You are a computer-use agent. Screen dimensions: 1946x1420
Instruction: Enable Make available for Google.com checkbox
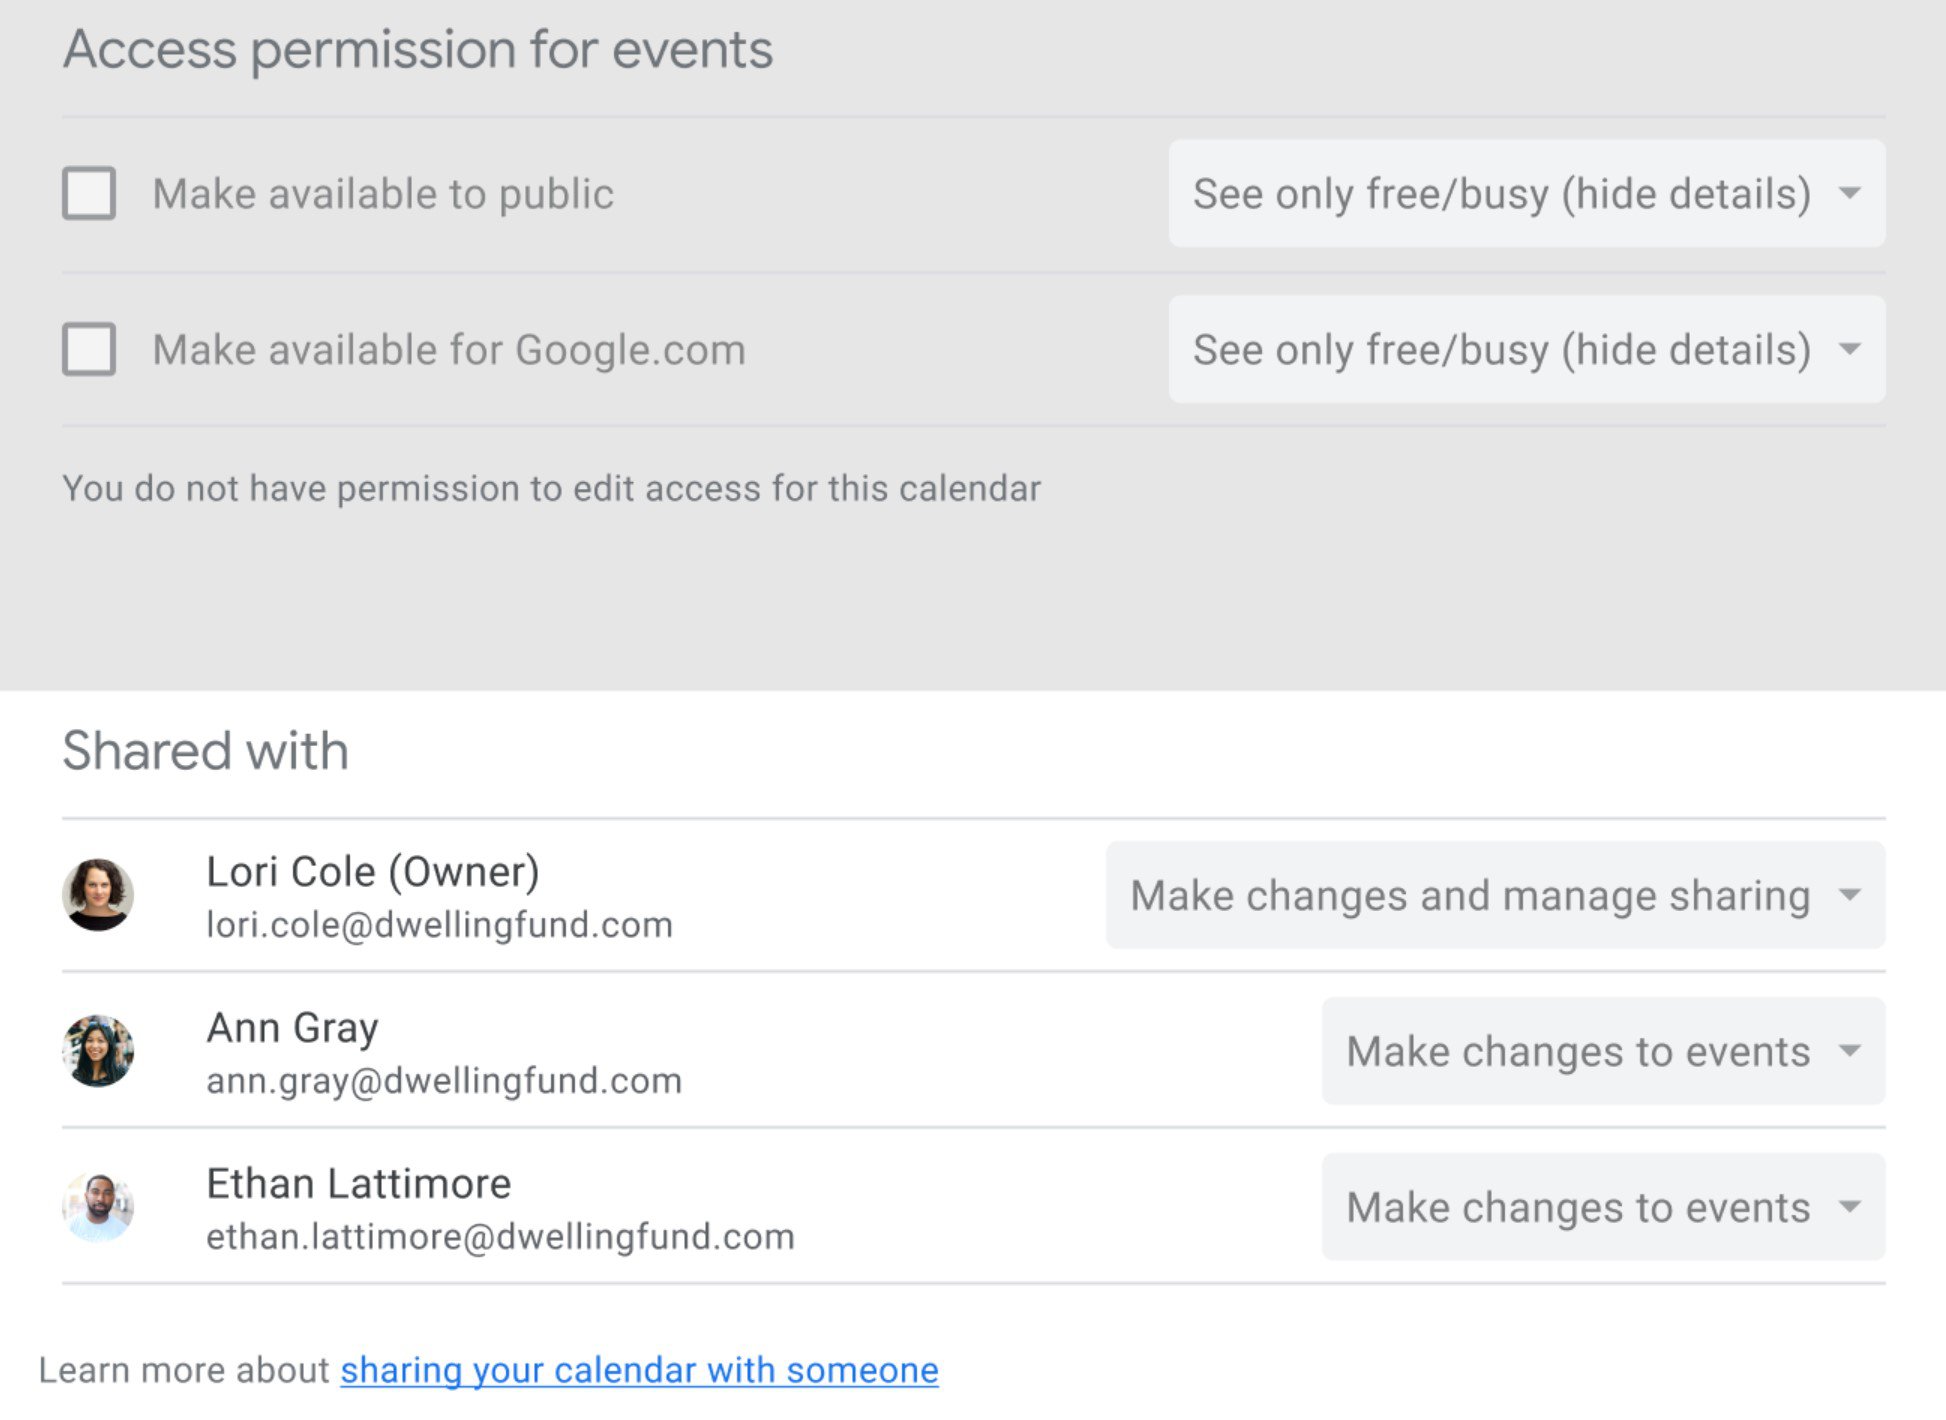pyautogui.click(x=89, y=349)
